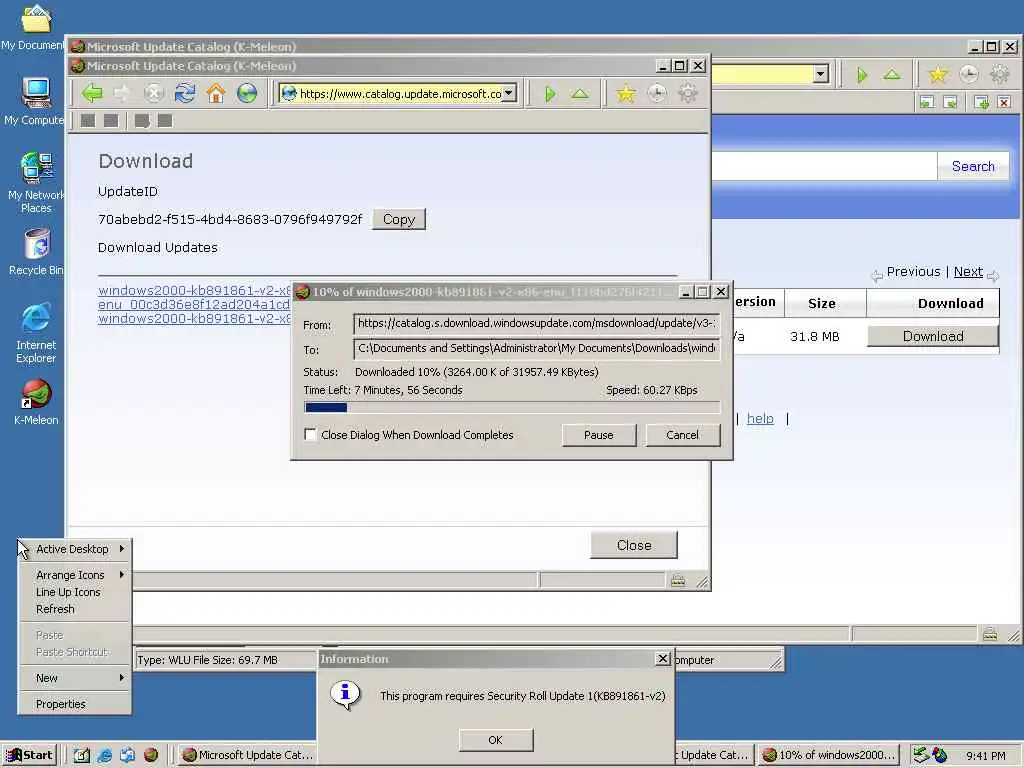Viewport: 1024px width, 768px height.
Task: Expand the Active Desktop submenu
Action: tap(74, 549)
